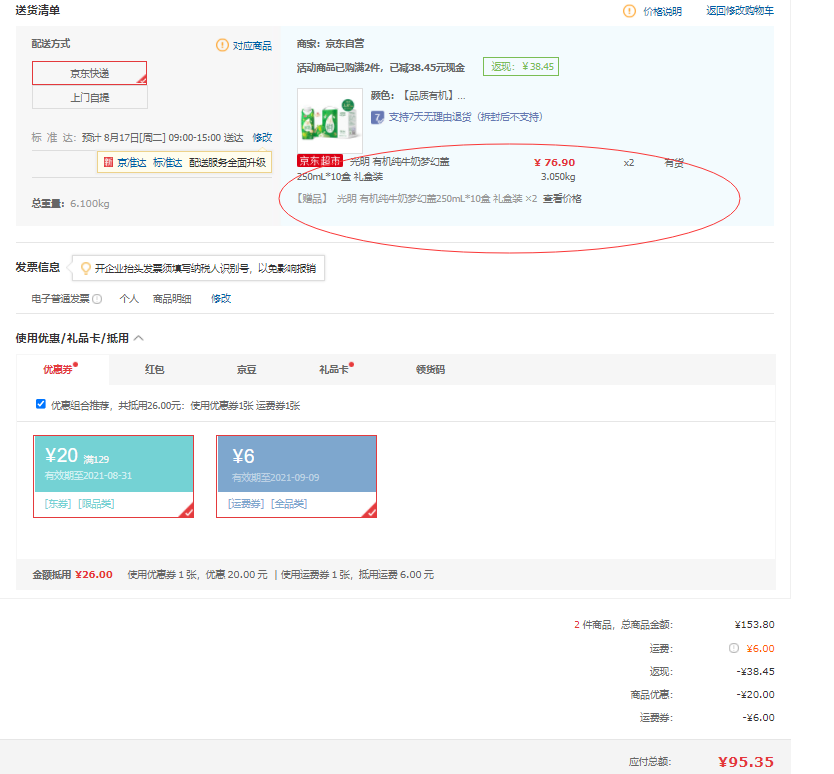Click total goods amount ¥153.80
The height and width of the screenshot is (774, 834).
tap(754, 625)
